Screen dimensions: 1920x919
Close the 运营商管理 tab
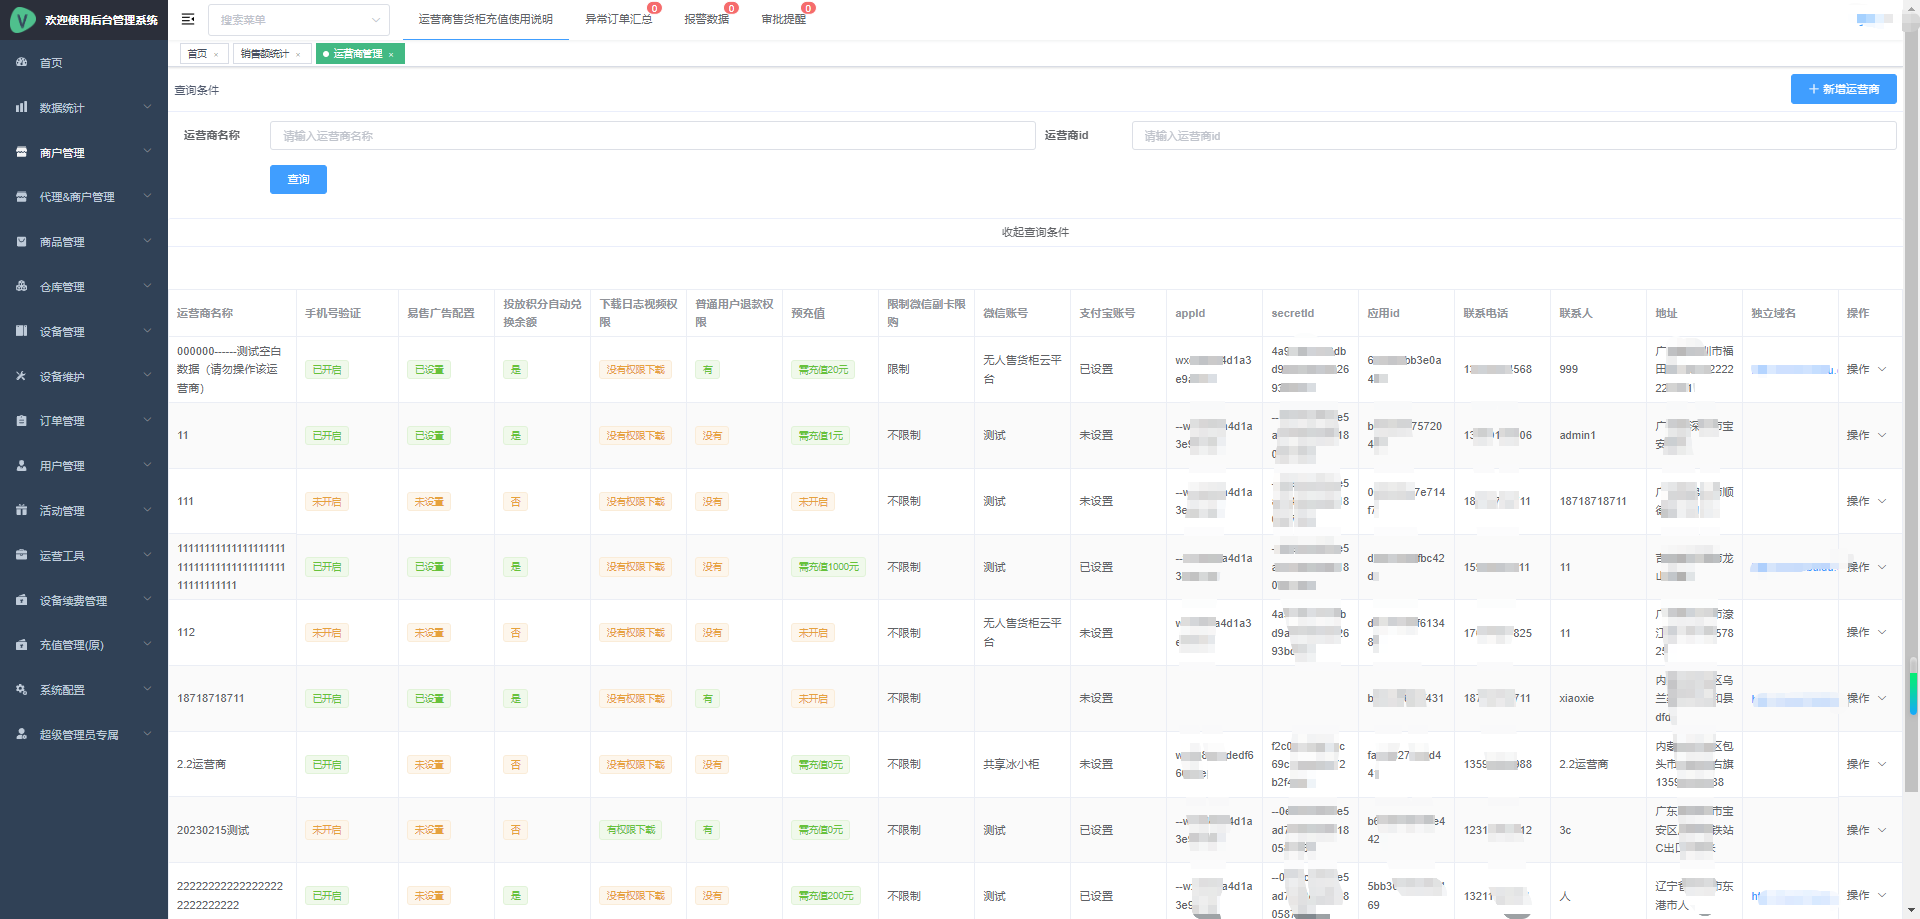pyautogui.click(x=391, y=55)
